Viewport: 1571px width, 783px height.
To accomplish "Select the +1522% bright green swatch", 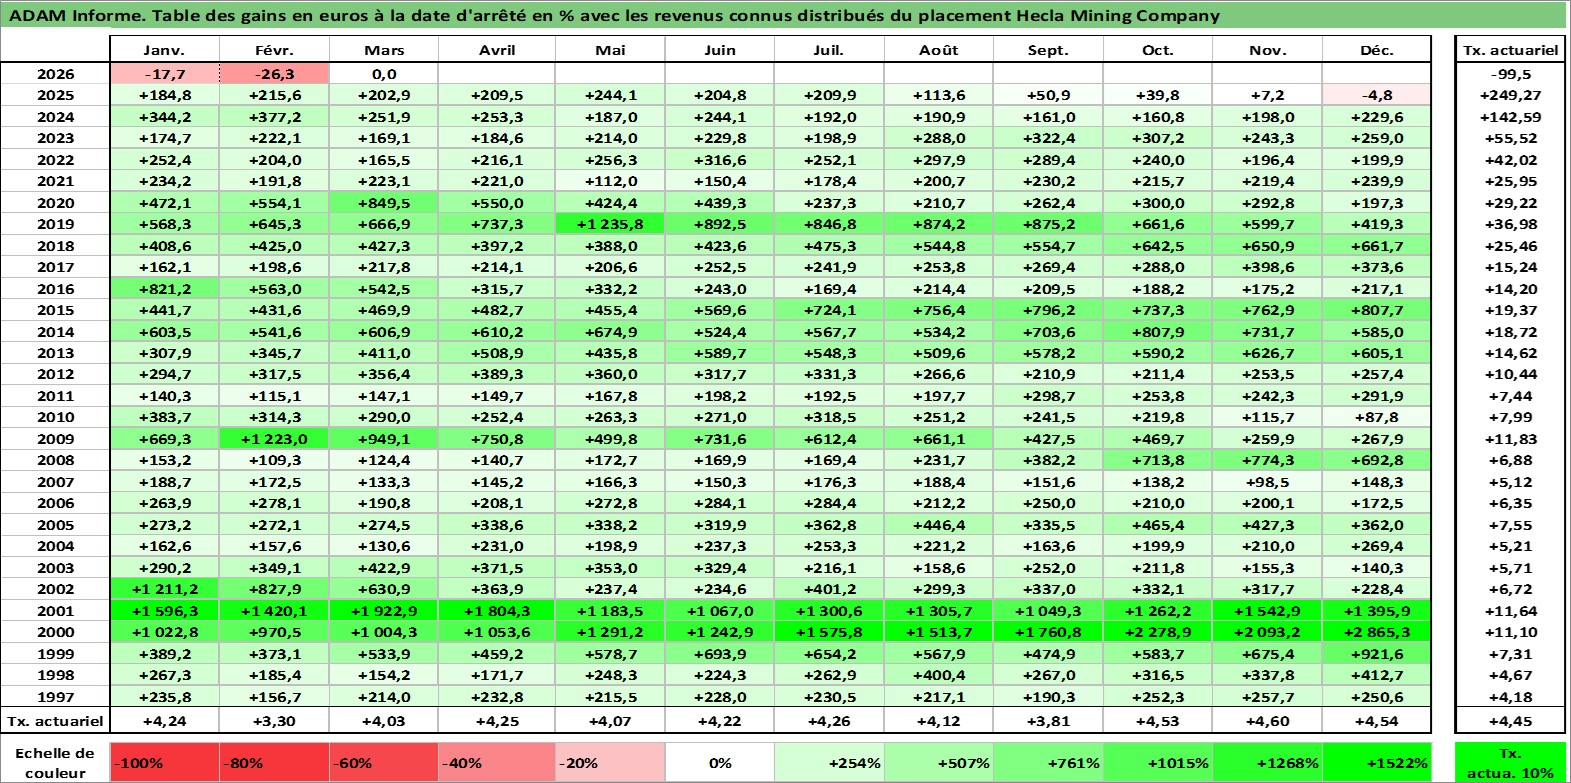I will [x=1377, y=762].
